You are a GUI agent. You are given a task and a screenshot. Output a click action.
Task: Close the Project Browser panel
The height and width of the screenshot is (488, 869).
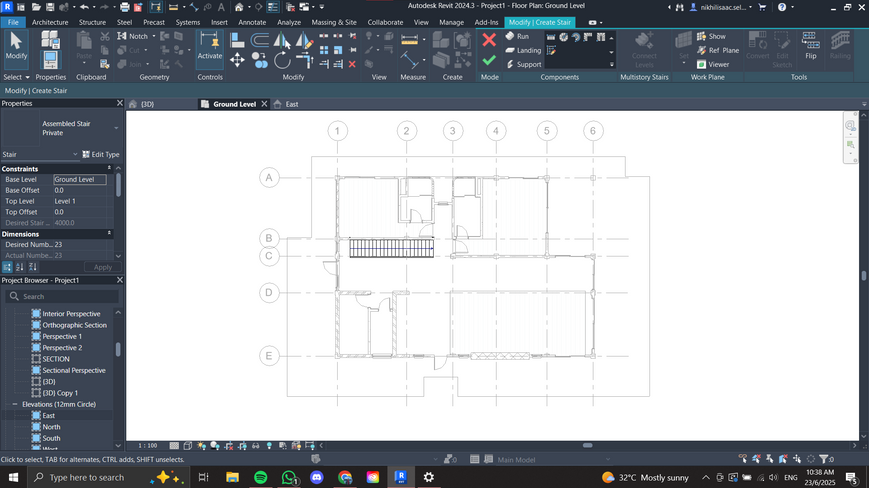pyautogui.click(x=119, y=280)
